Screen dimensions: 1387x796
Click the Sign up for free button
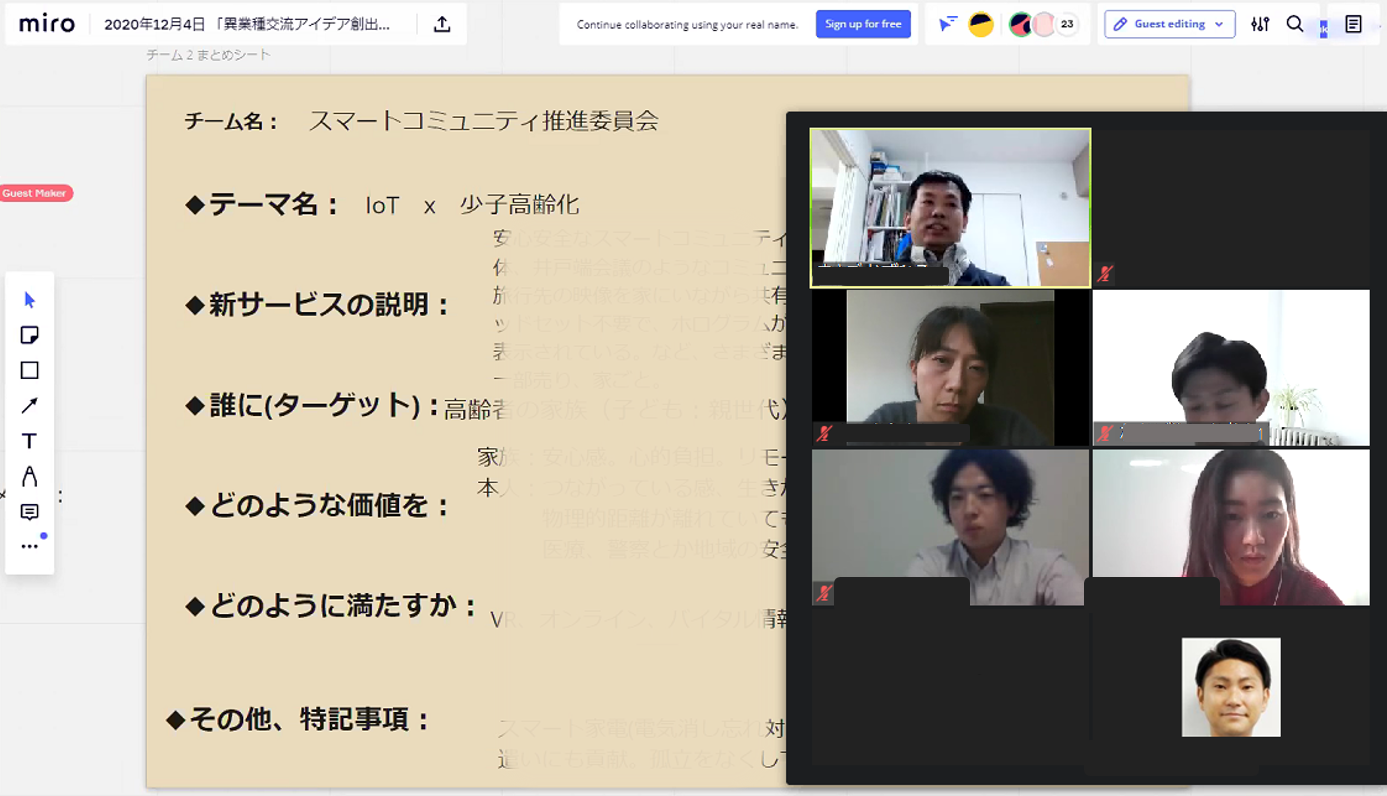point(862,25)
